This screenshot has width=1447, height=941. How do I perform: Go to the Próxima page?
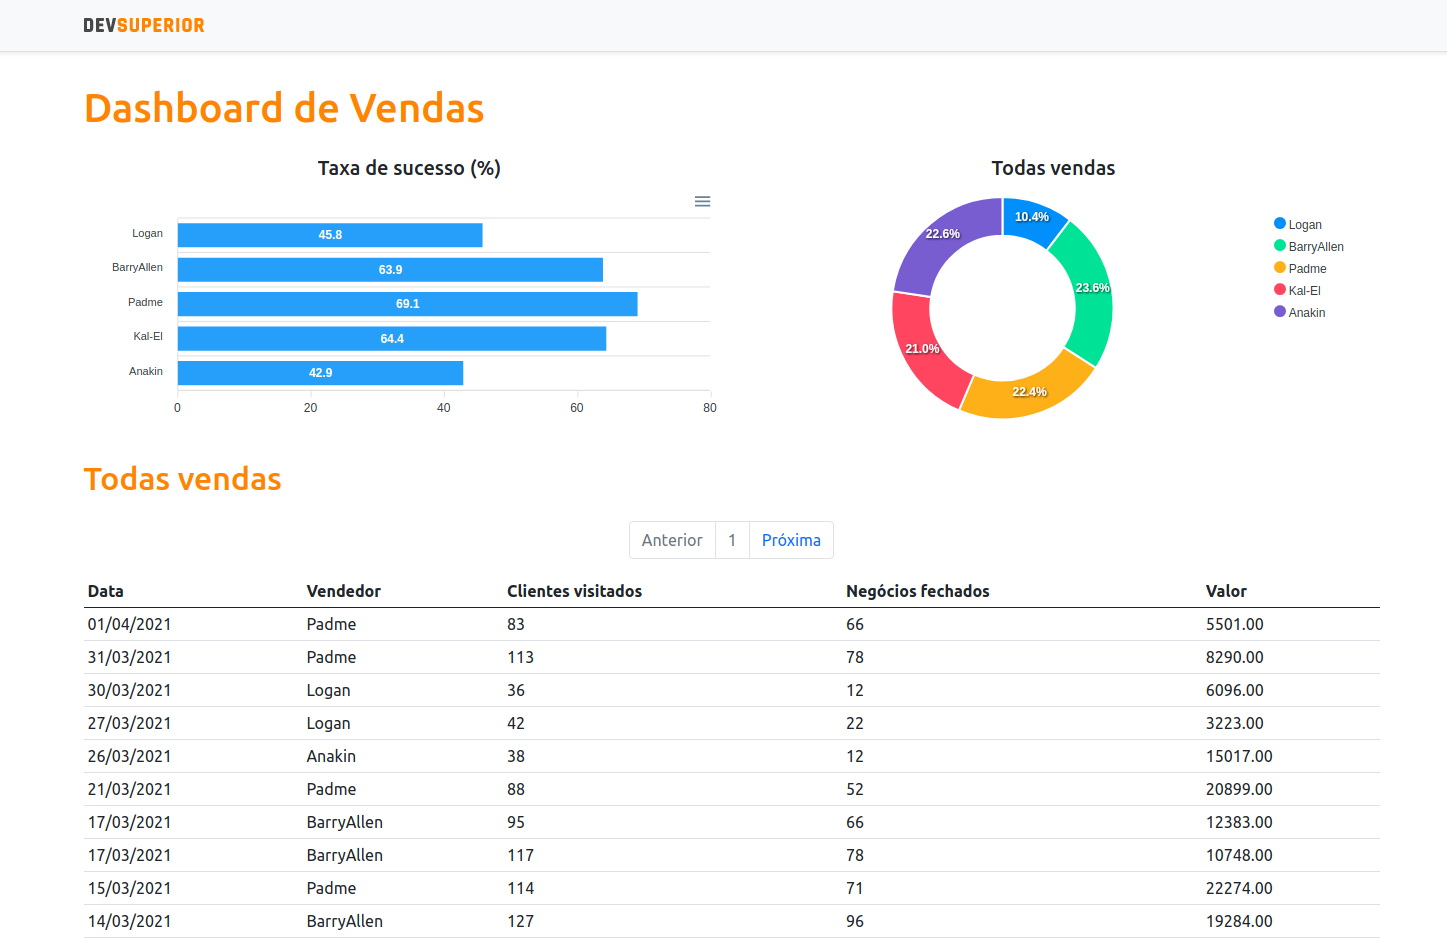791,540
